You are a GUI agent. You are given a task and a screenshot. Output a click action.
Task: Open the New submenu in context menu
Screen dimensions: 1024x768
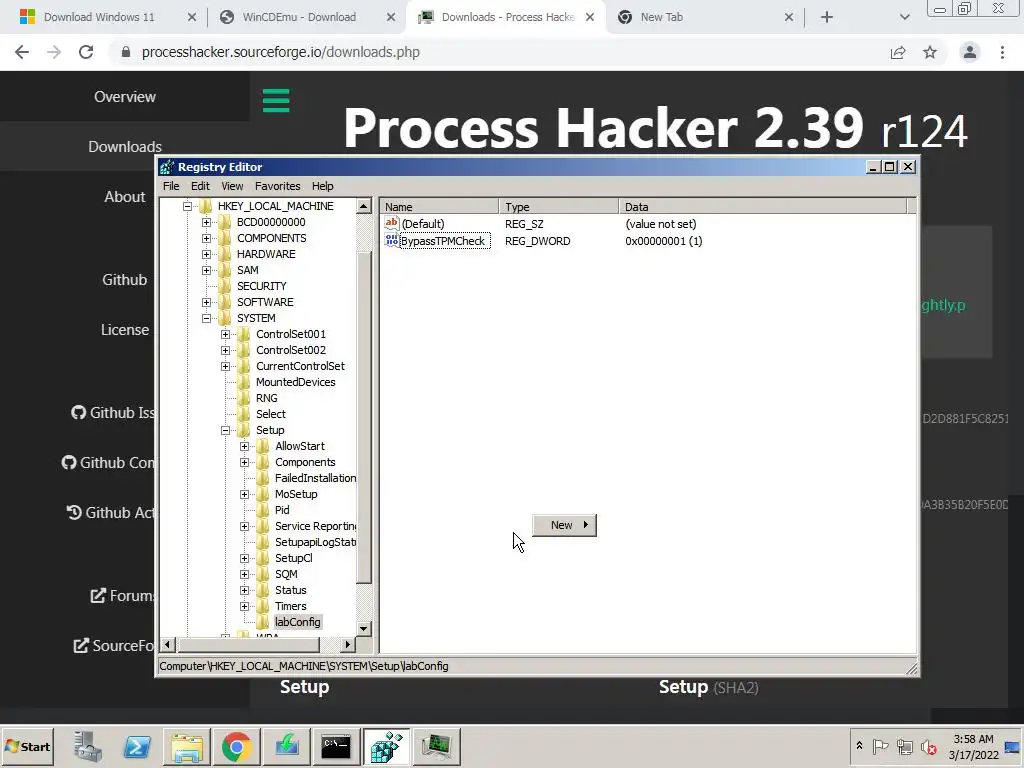coord(565,525)
